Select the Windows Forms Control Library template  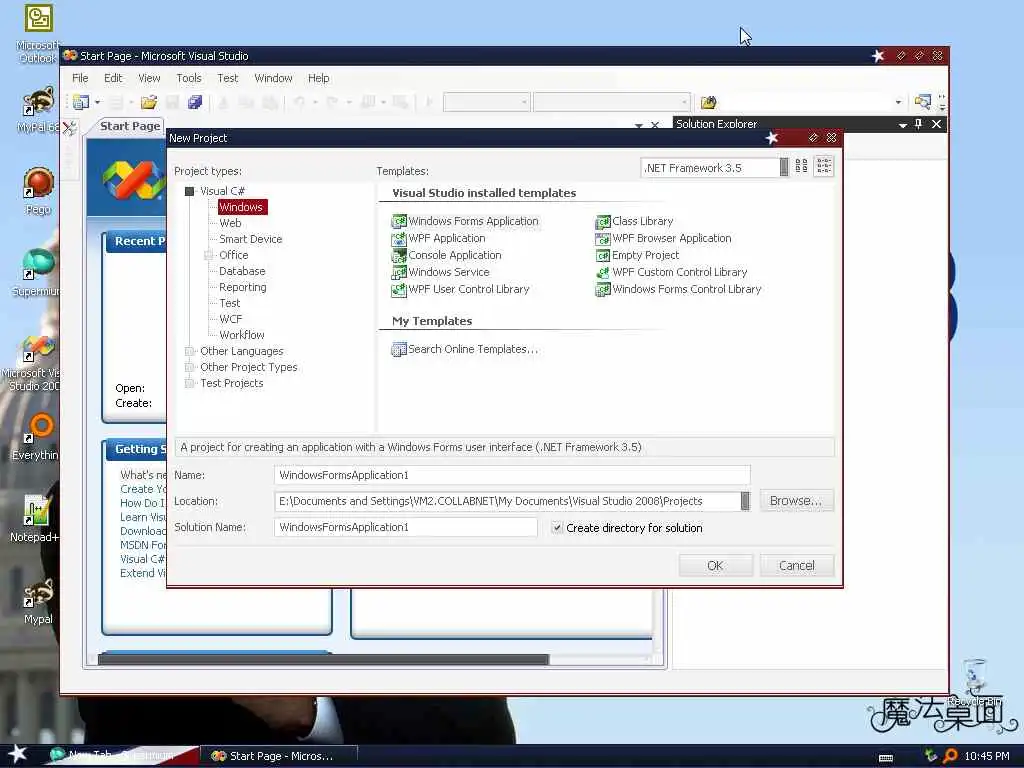(679, 289)
